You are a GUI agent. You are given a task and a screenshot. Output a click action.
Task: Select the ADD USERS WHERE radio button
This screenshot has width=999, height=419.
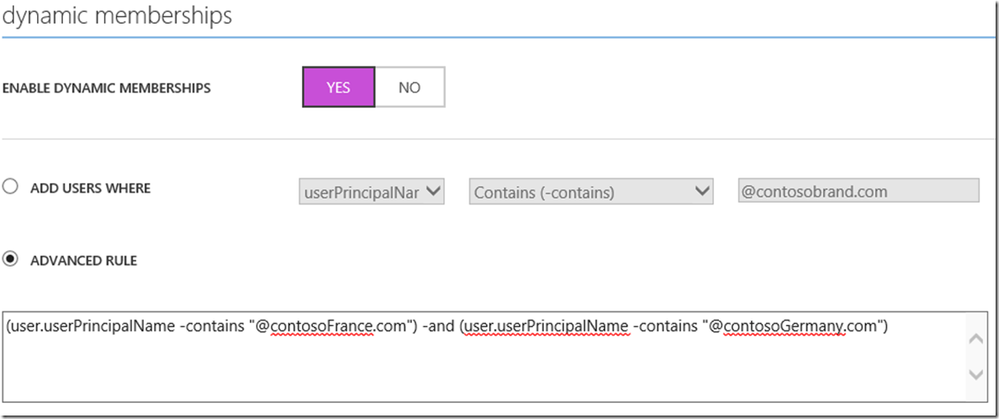[x=11, y=188]
